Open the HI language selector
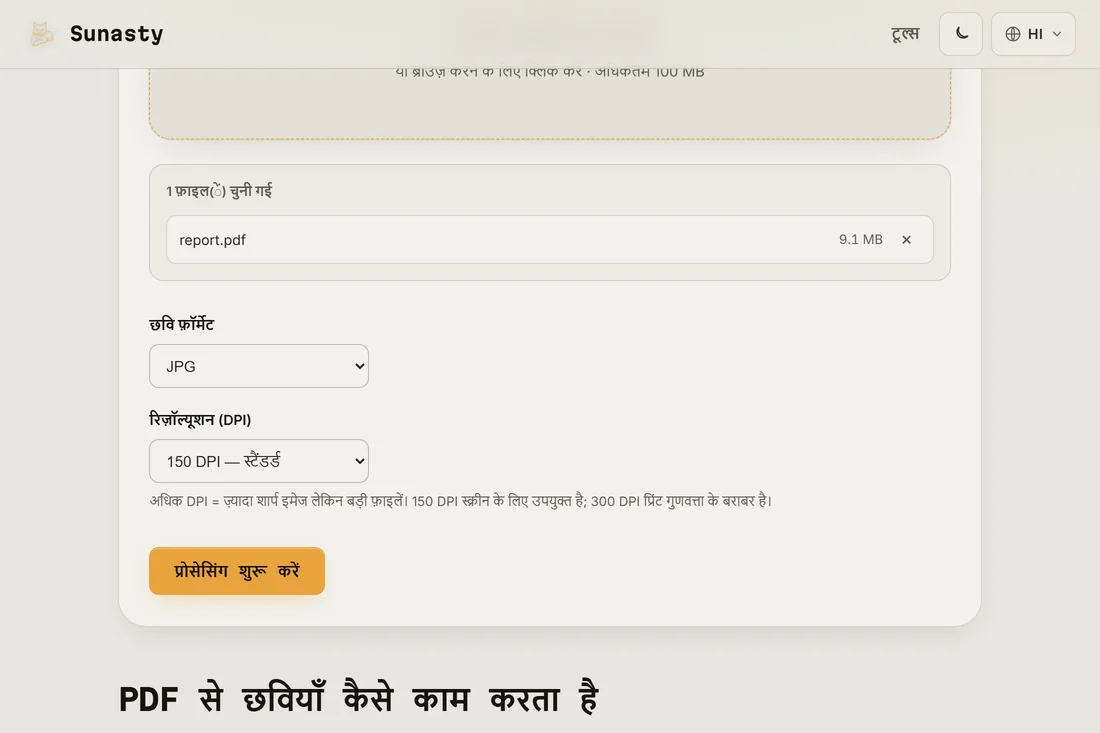 point(1033,34)
